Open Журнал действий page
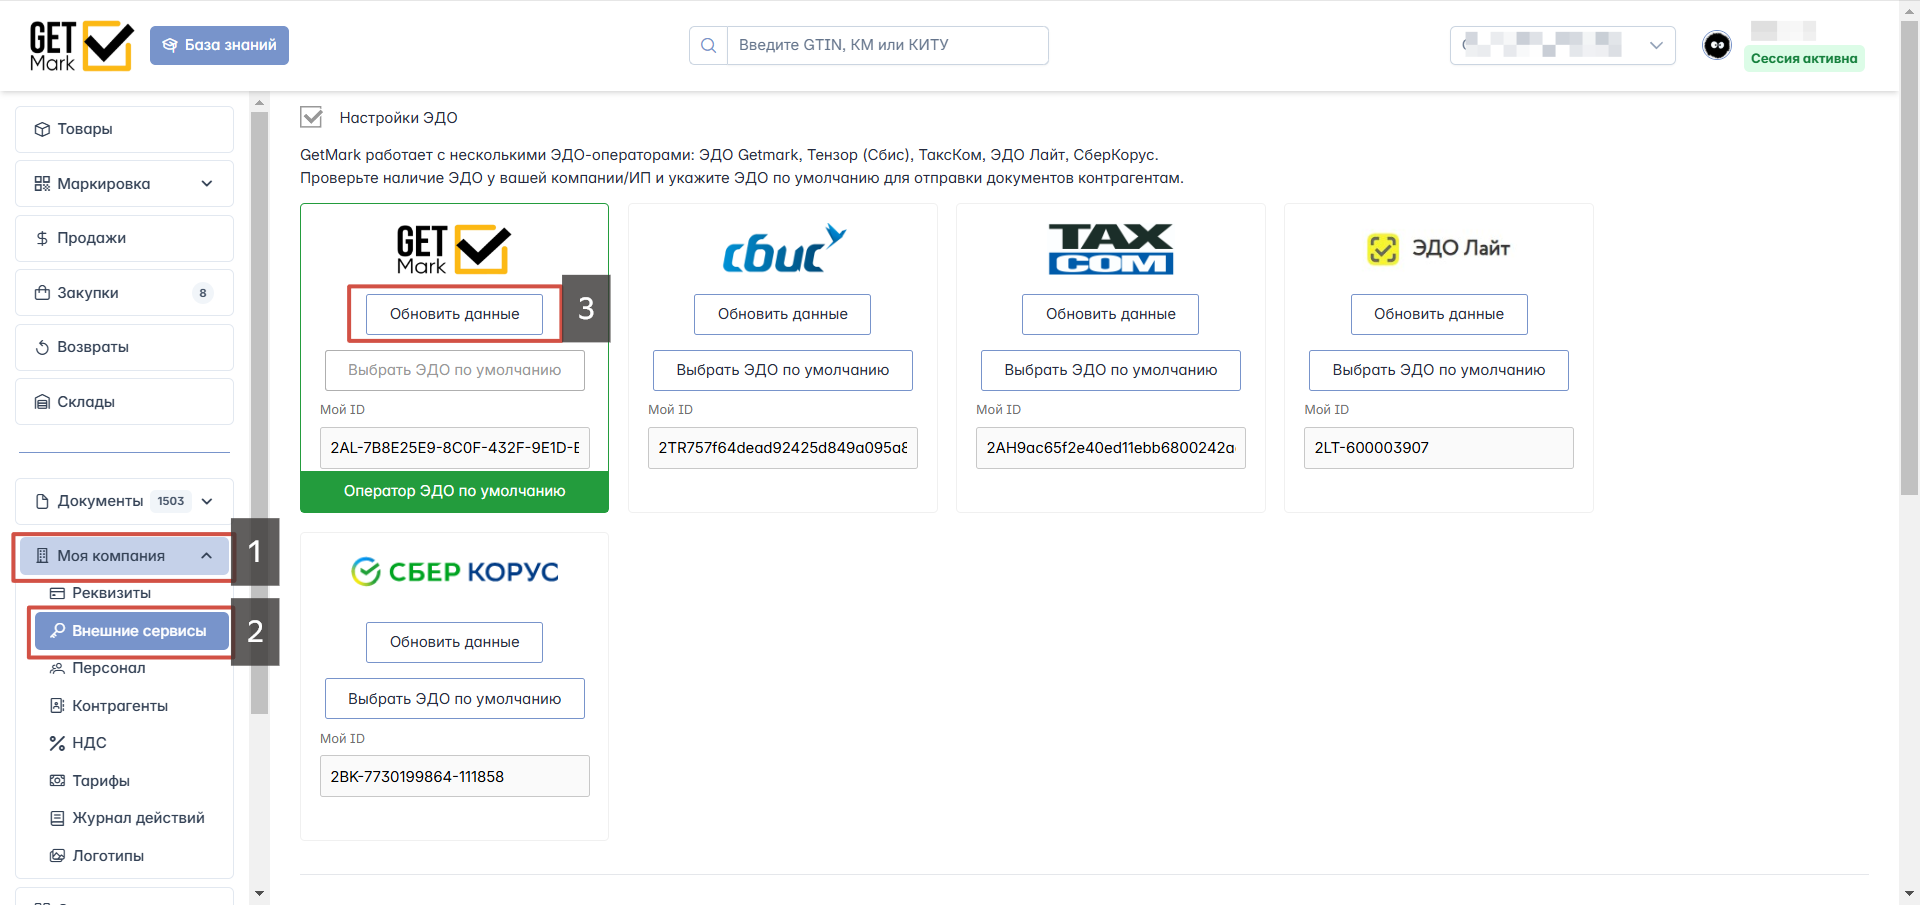This screenshot has height=905, width=1920. (138, 818)
